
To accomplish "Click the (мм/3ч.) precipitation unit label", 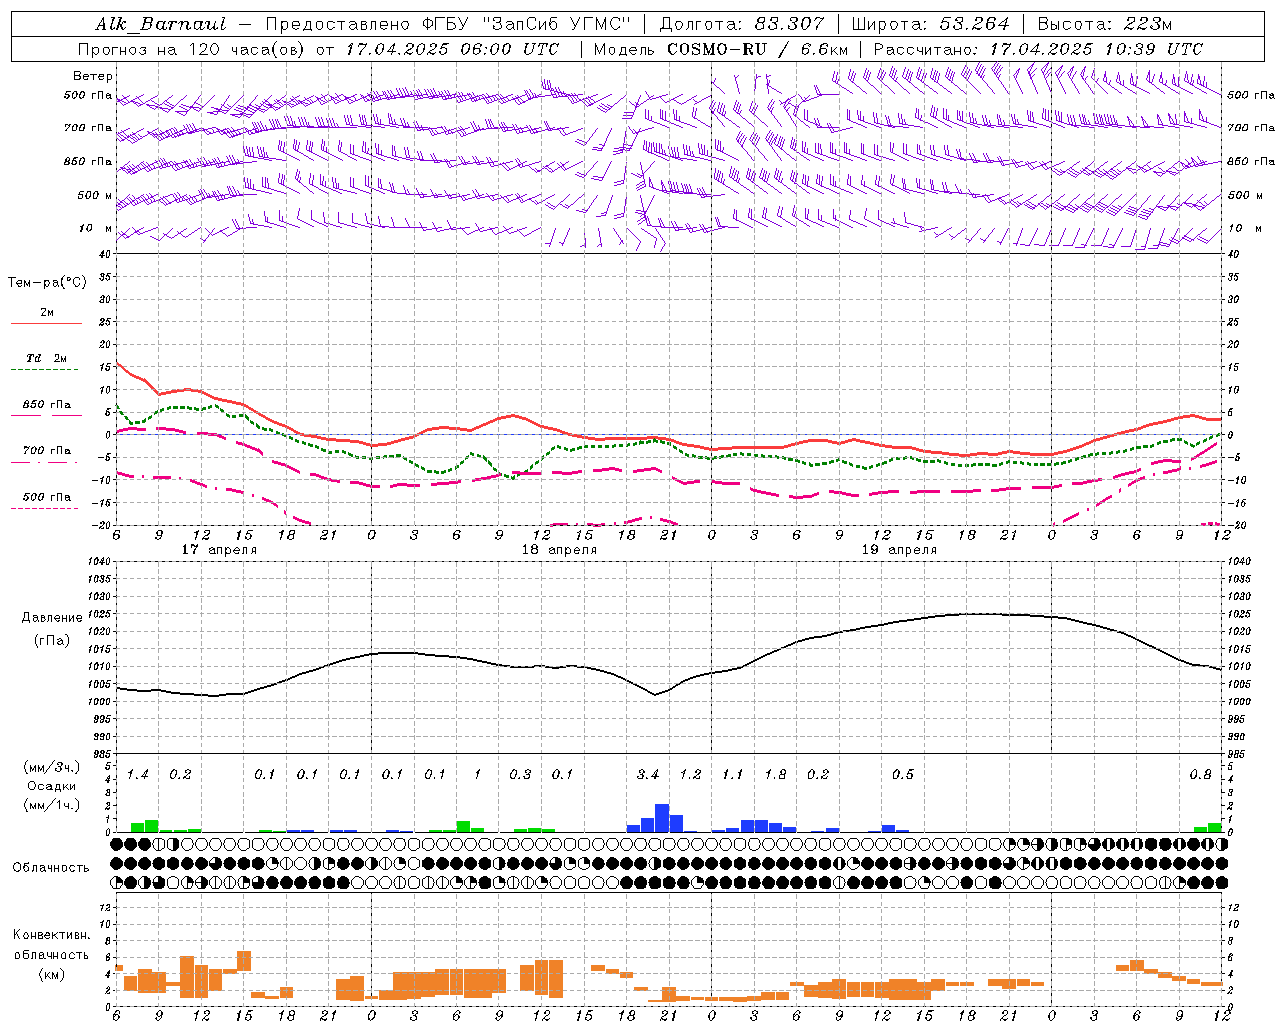I will [52, 767].
